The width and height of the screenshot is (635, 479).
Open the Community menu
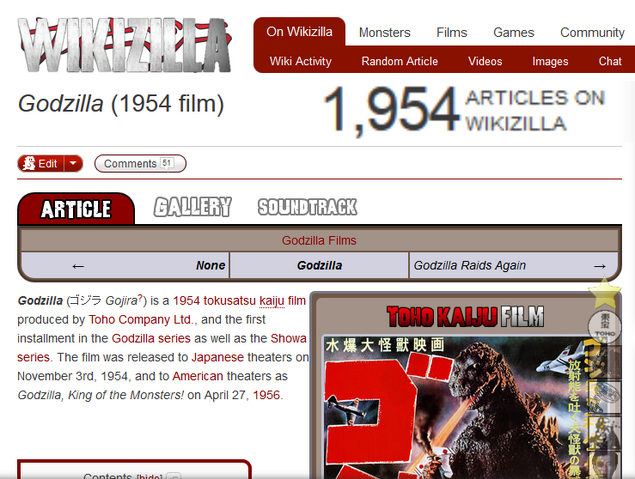pyautogui.click(x=592, y=32)
